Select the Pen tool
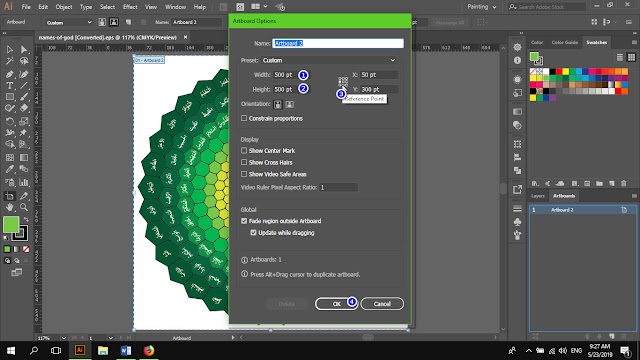The height and width of the screenshot is (360, 640). pyautogui.click(x=10, y=74)
